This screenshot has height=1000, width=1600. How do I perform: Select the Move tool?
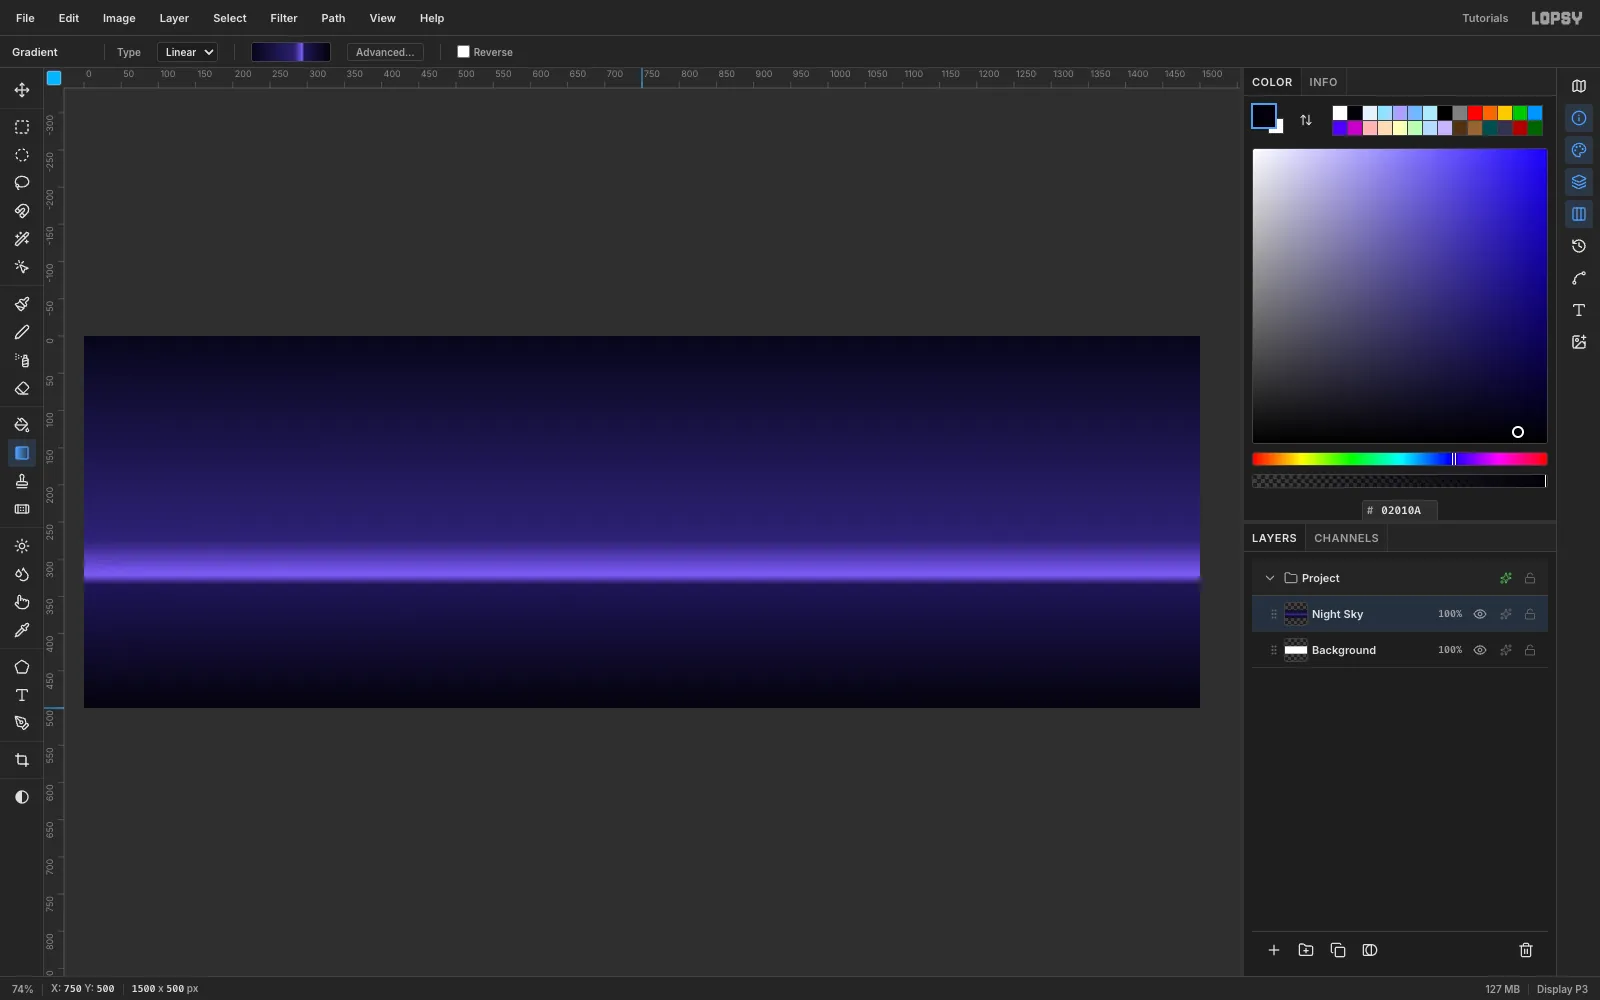[22, 90]
